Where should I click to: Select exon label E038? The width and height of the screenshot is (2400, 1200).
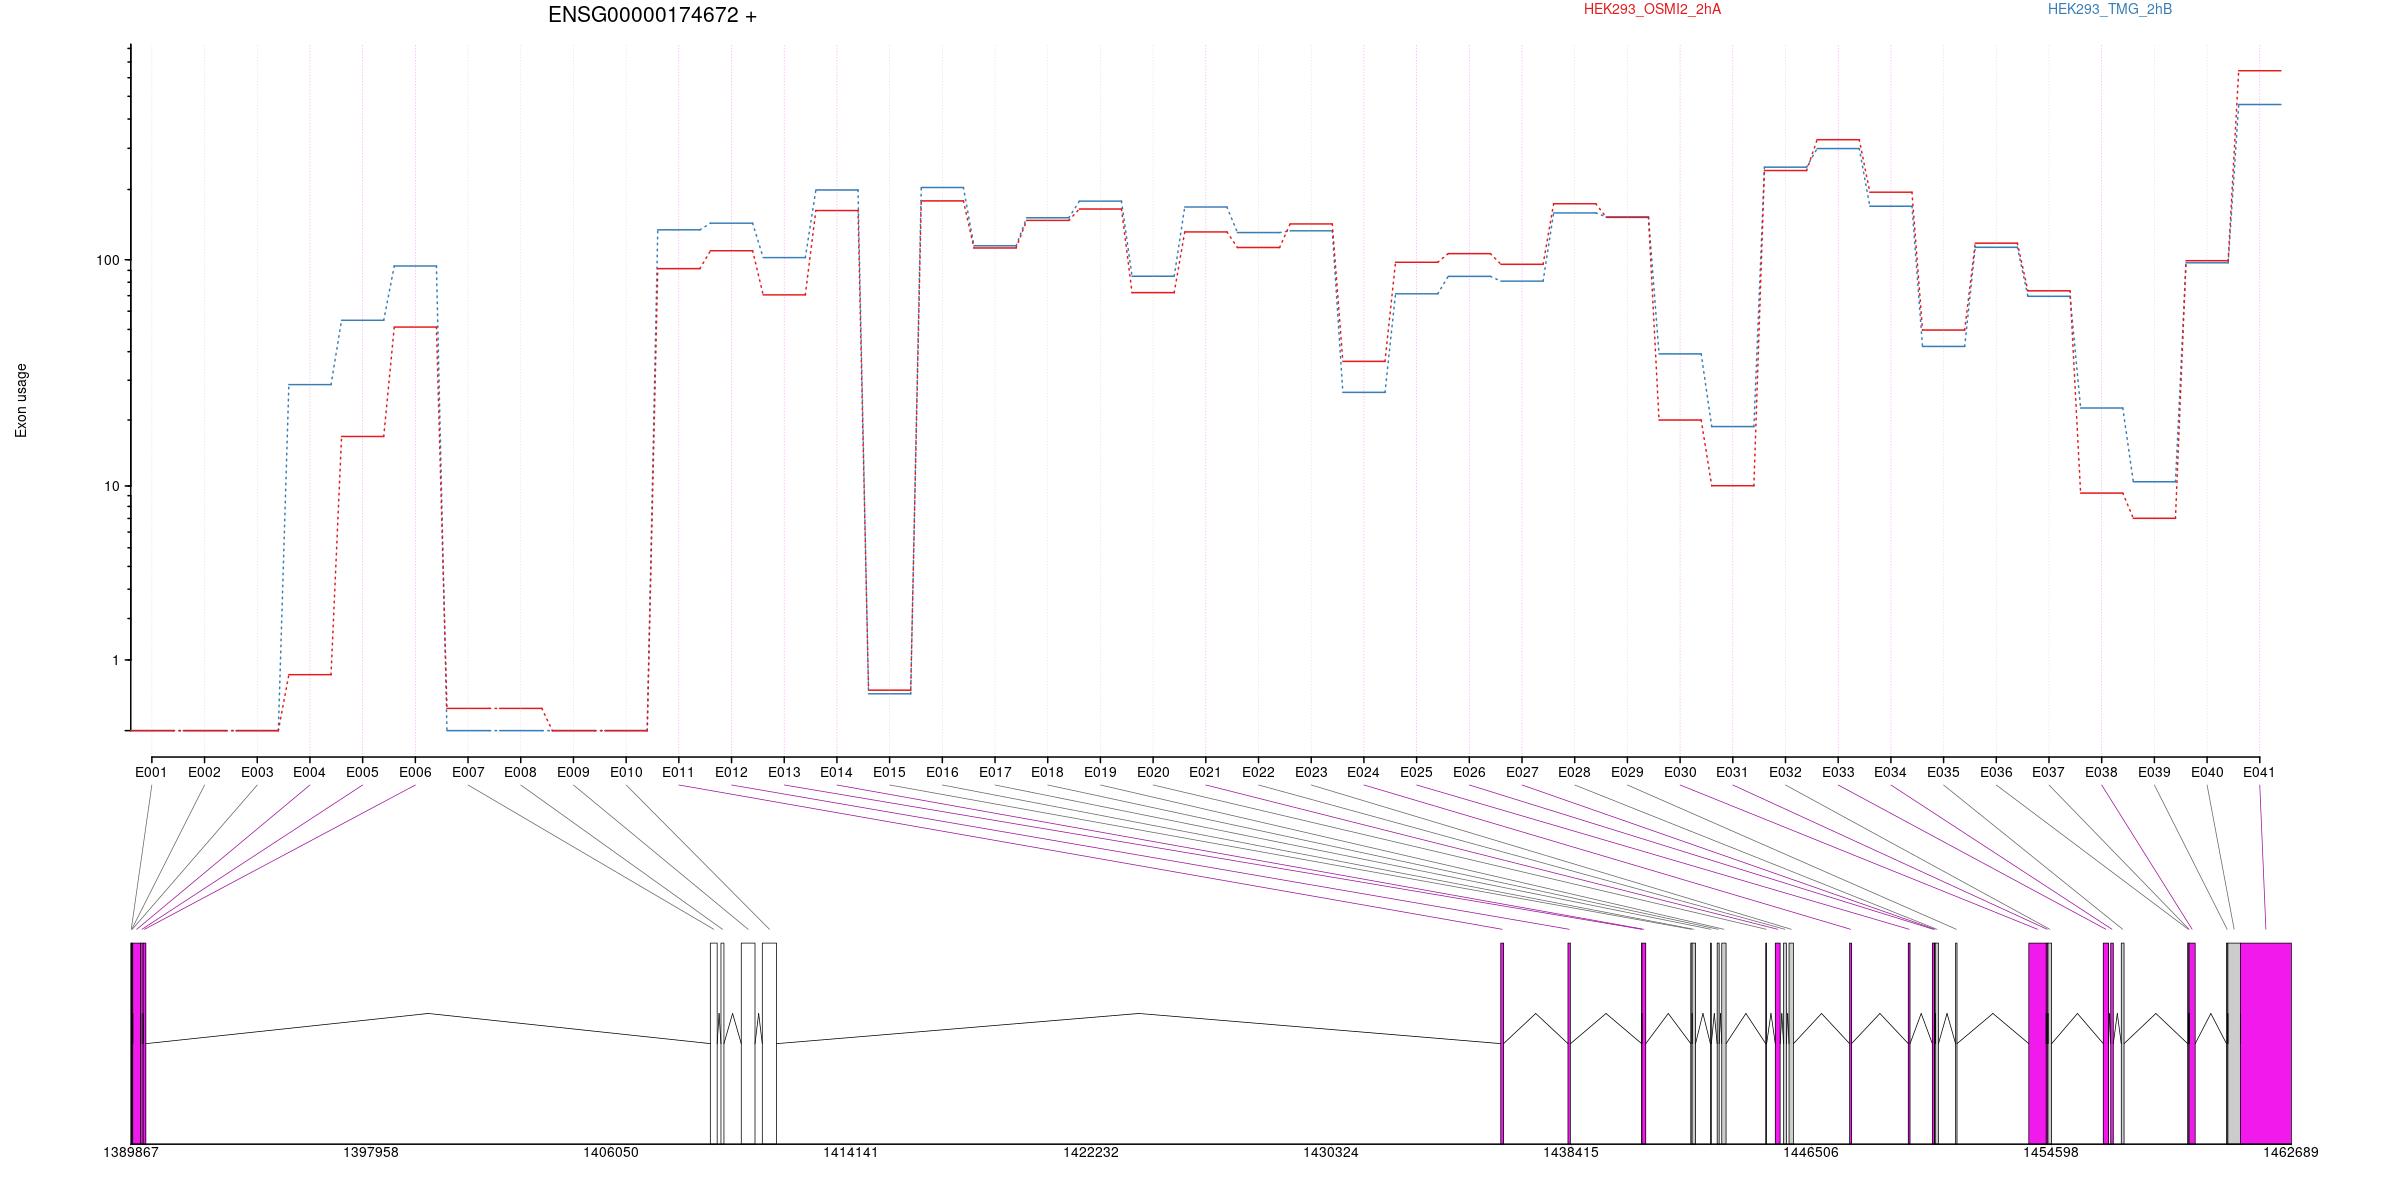pyautogui.click(x=2101, y=772)
